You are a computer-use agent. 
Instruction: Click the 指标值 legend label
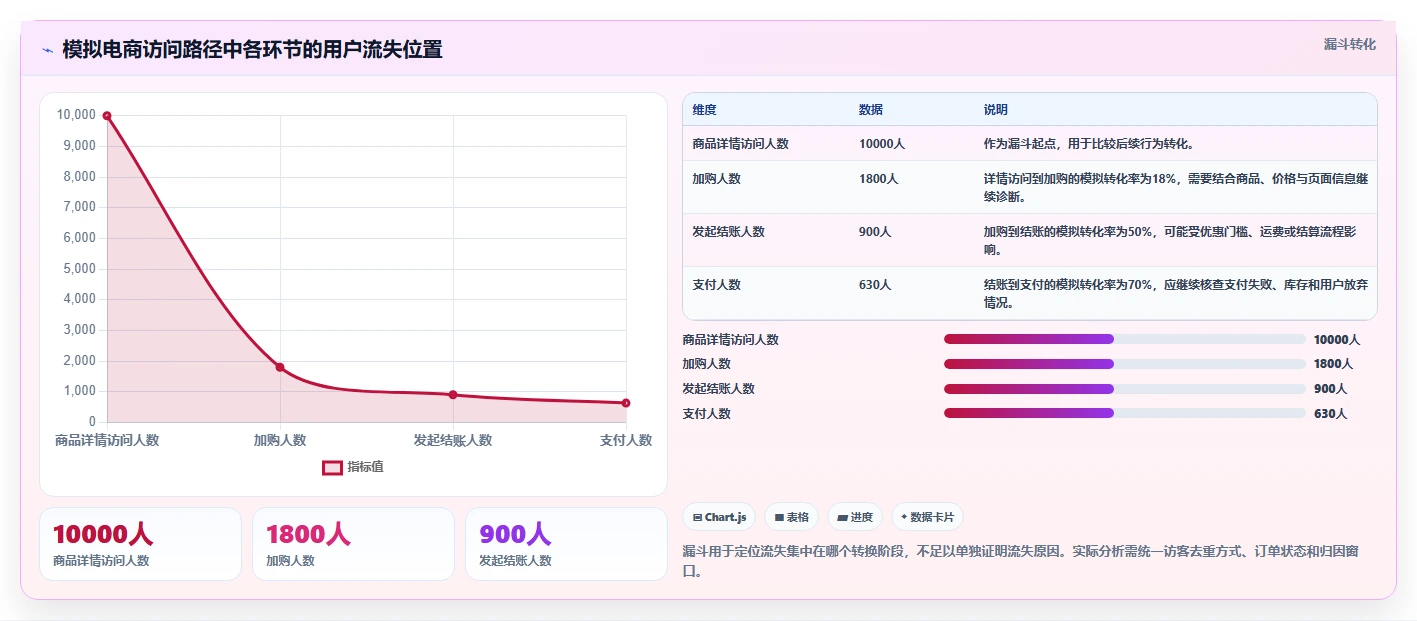click(365, 467)
